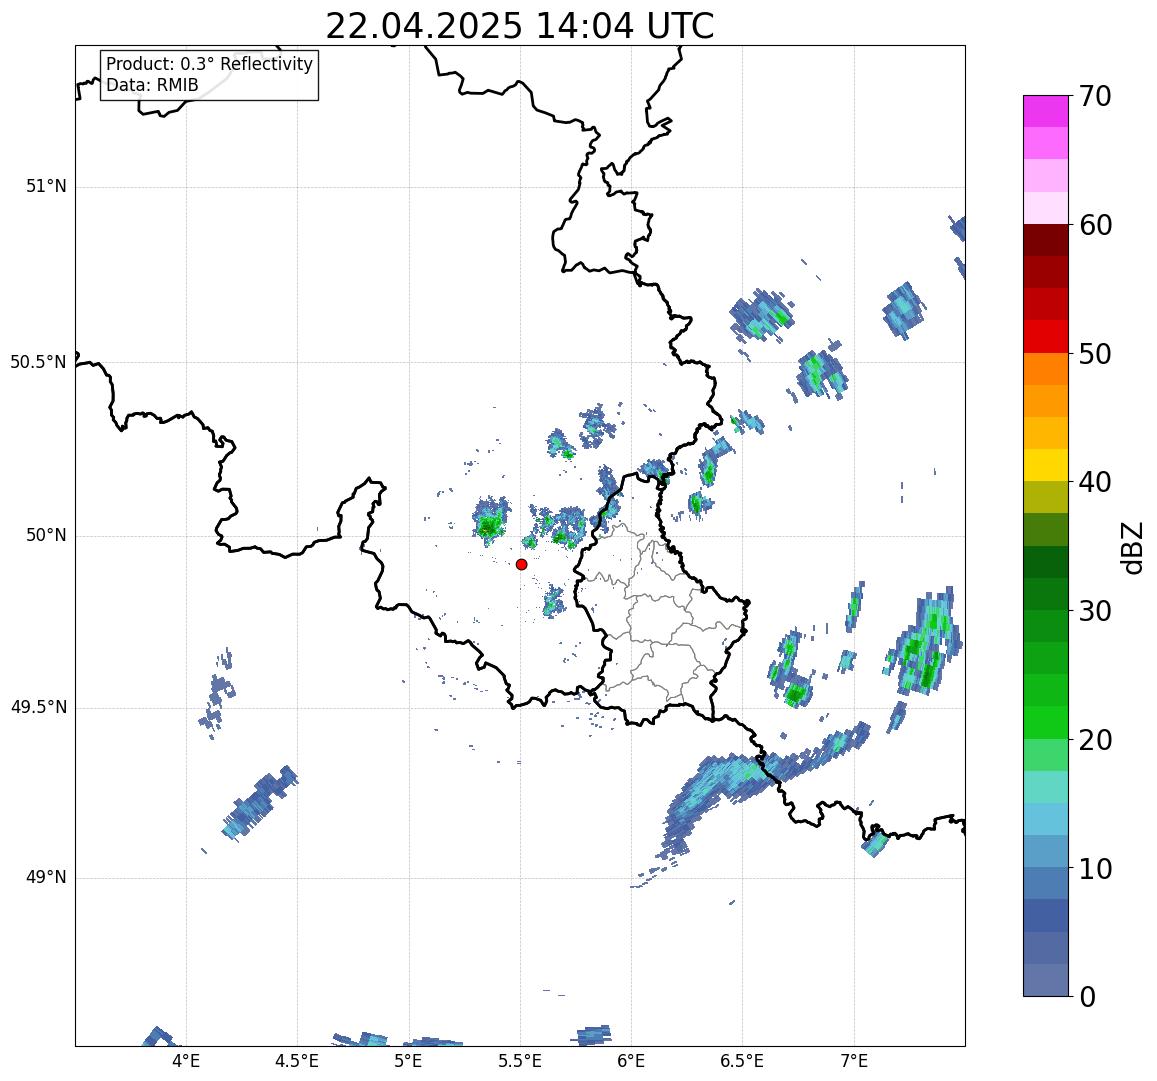Click the 50.5°N latitude label
This screenshot has height=1081, width=1157.
[x=38, y=362]
